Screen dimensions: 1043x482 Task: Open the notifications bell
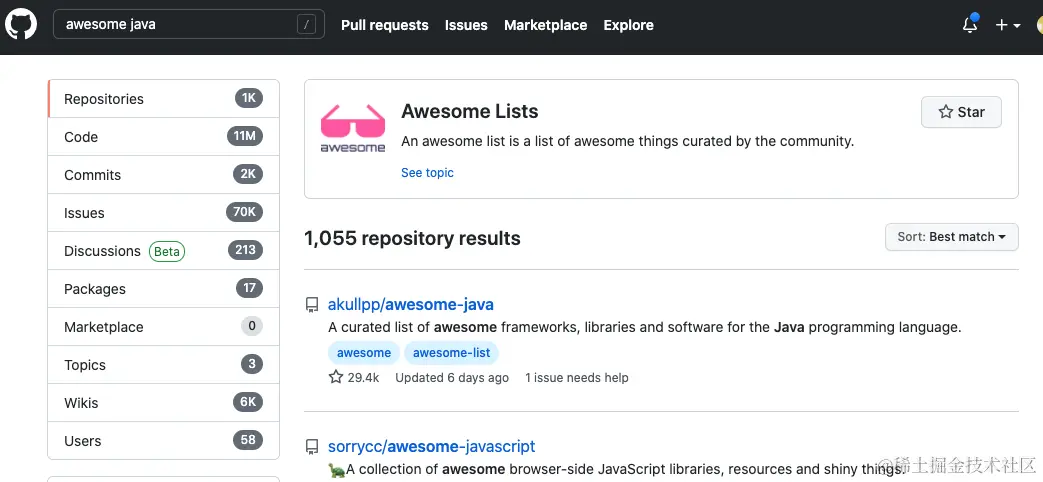click(x=969, y=25)
